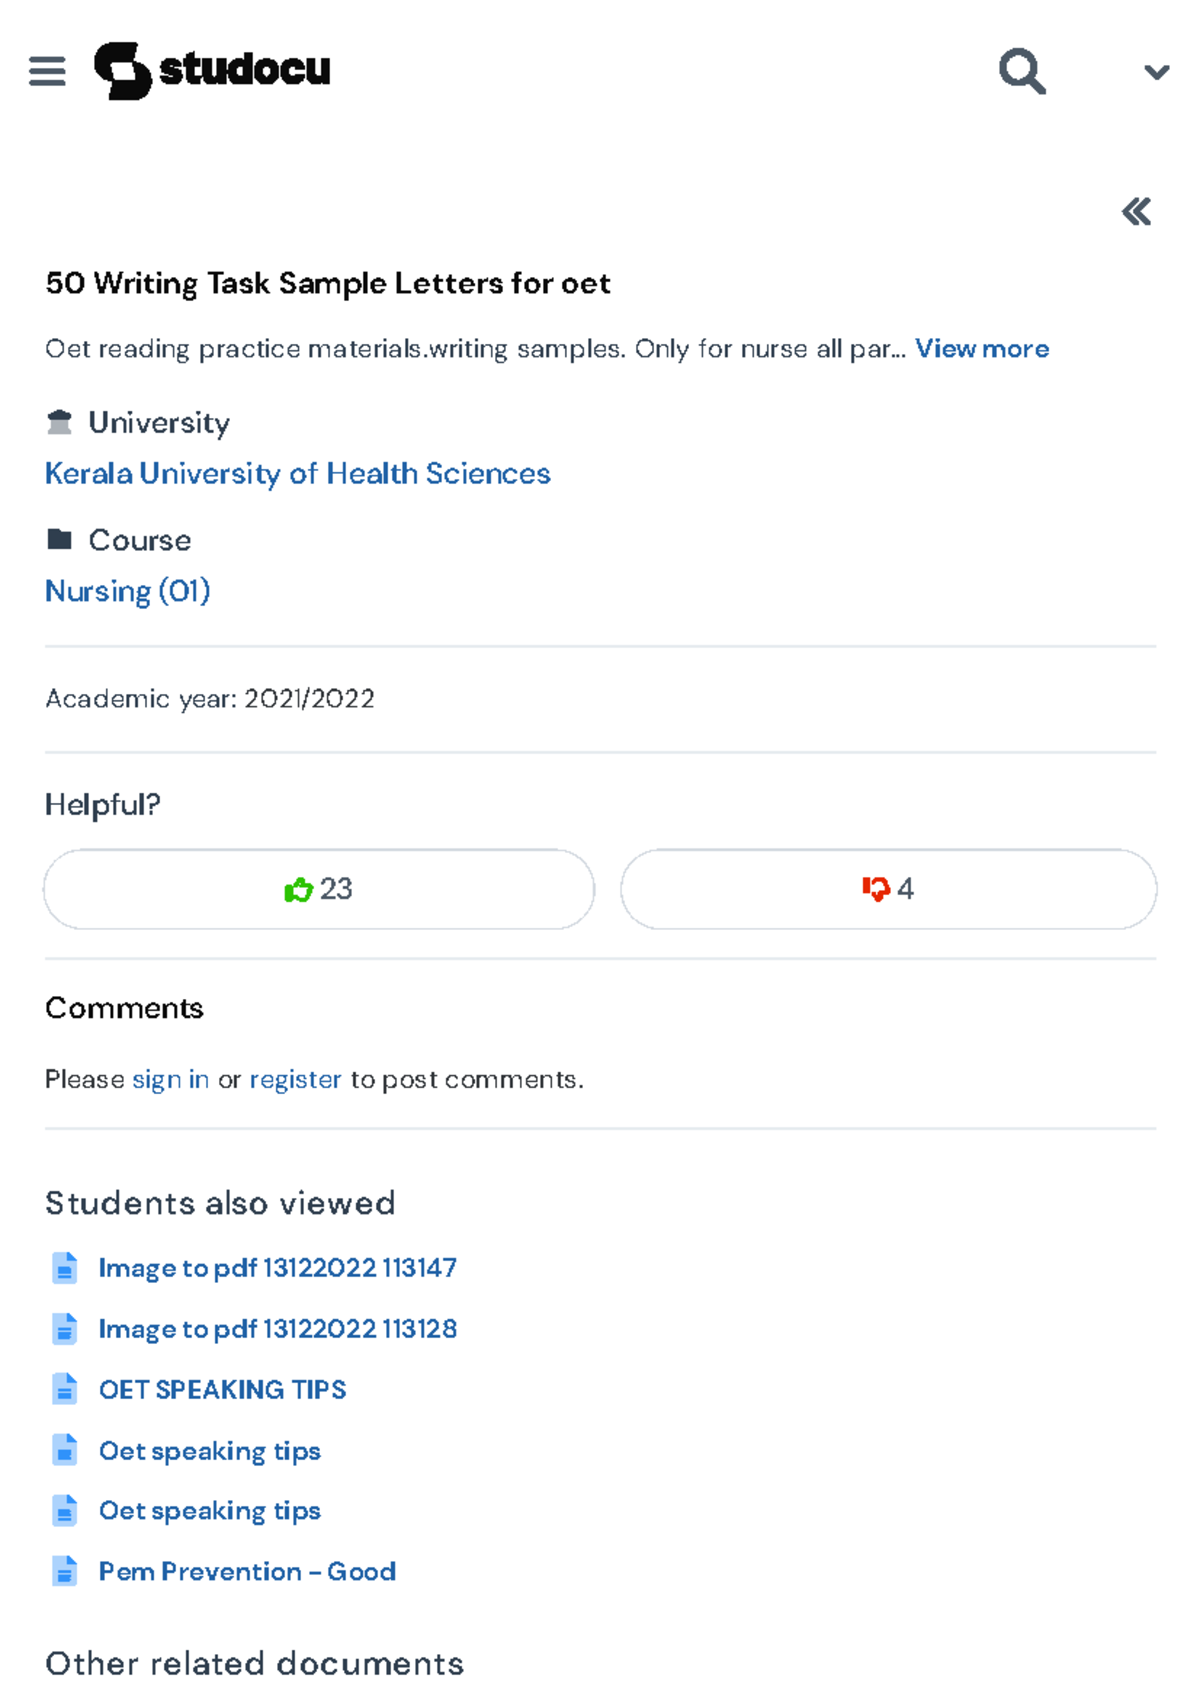1200x1698 pixels.
Task: Open Oet speaking tips document
Action: pos(209,1450)
